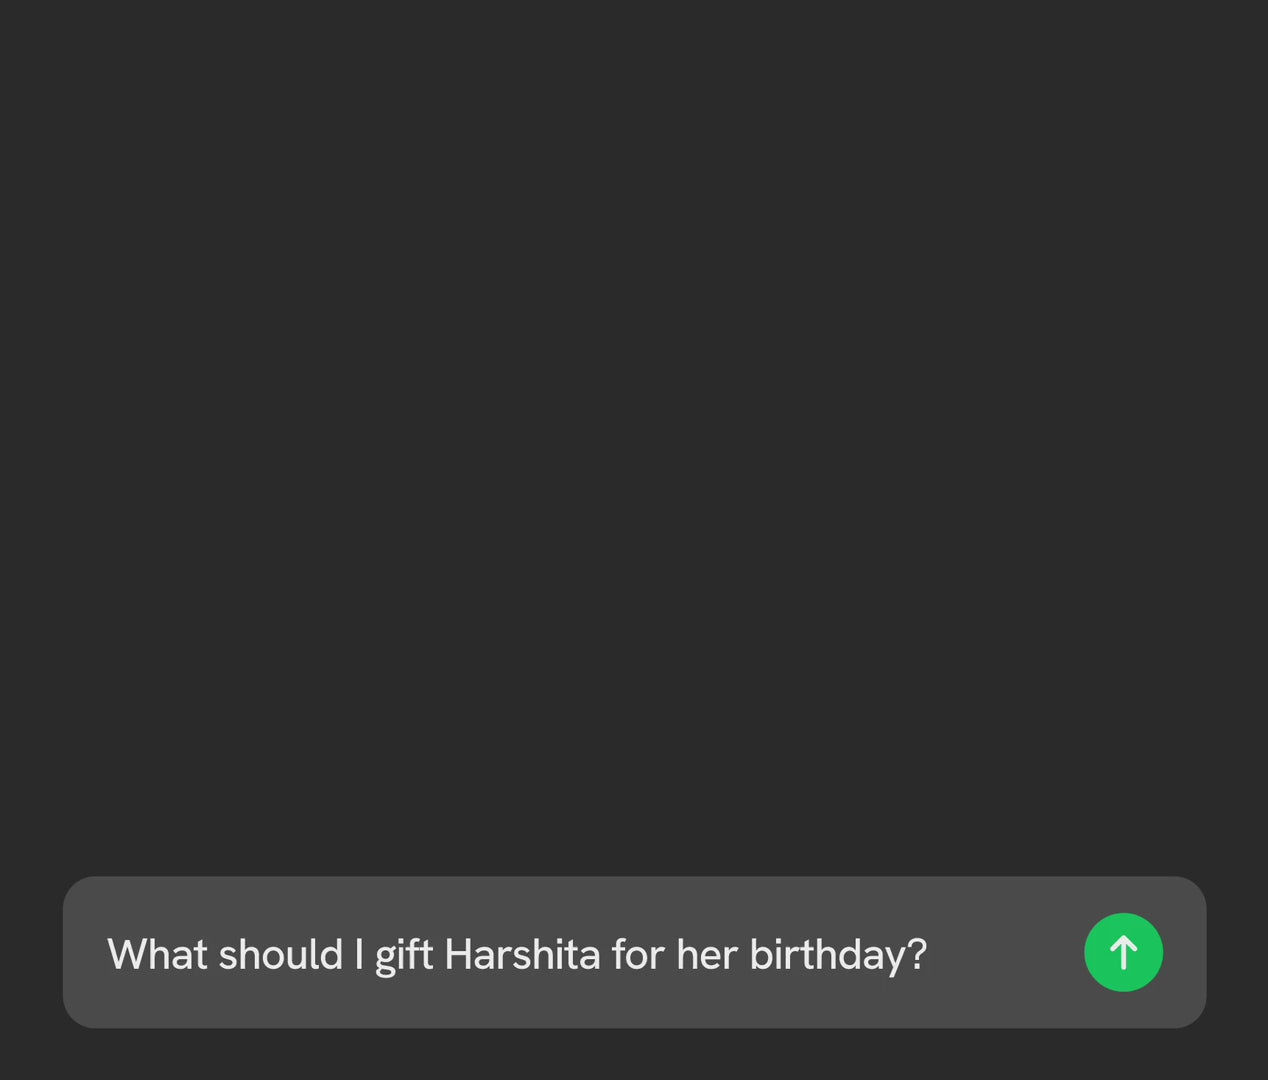
Task: Place cursor on the word "birthday?"
Action: [x=838, y=956]
